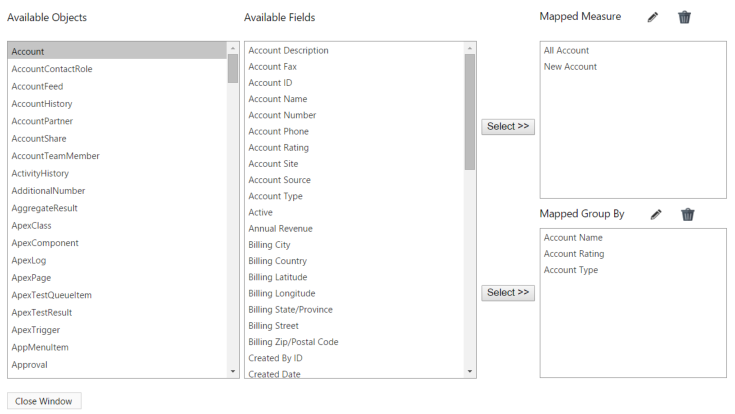Delete Mapped Measure using trash icon
Image resolution: width=735 pixels, height=414 pixels.
tap(684, 17)
